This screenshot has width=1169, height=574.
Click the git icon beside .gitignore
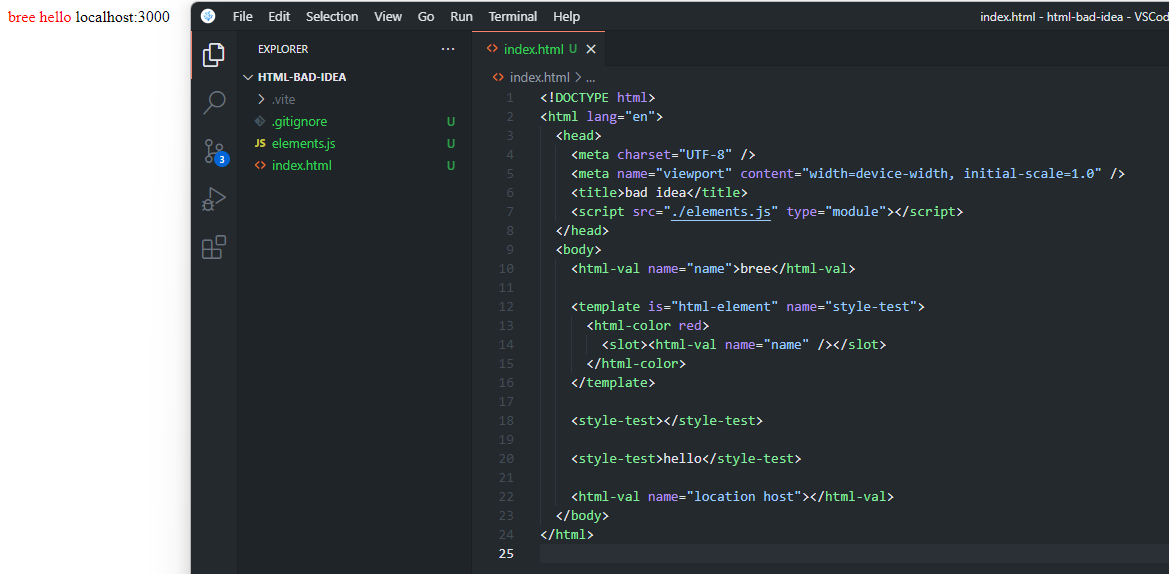(x=259, y=121)
